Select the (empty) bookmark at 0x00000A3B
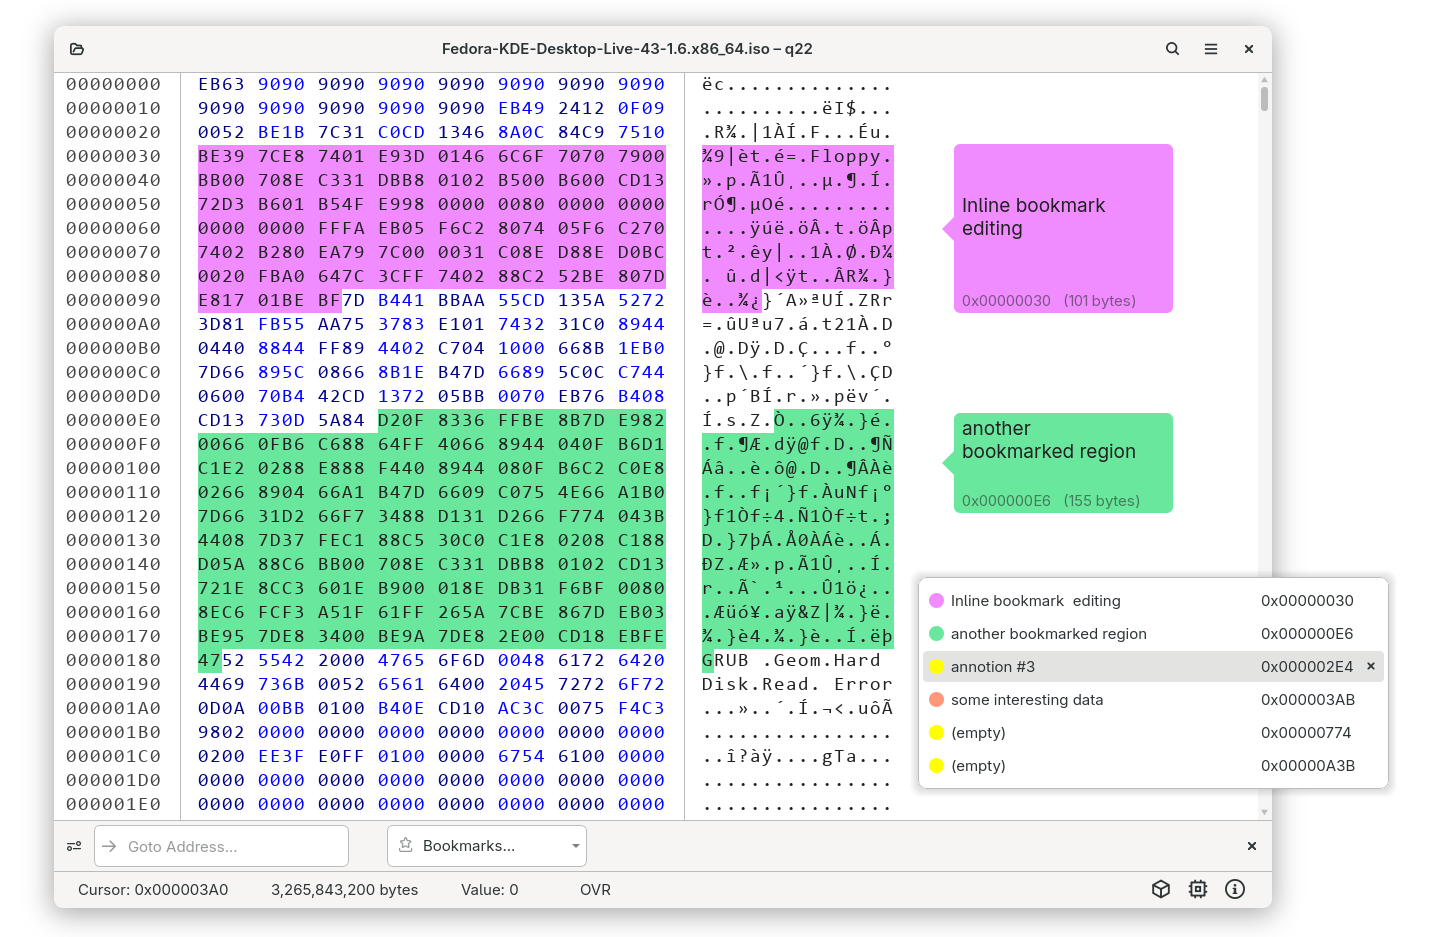This screenshot has width=1432, height=937. pyautogui.click(x=1153, y=766)
